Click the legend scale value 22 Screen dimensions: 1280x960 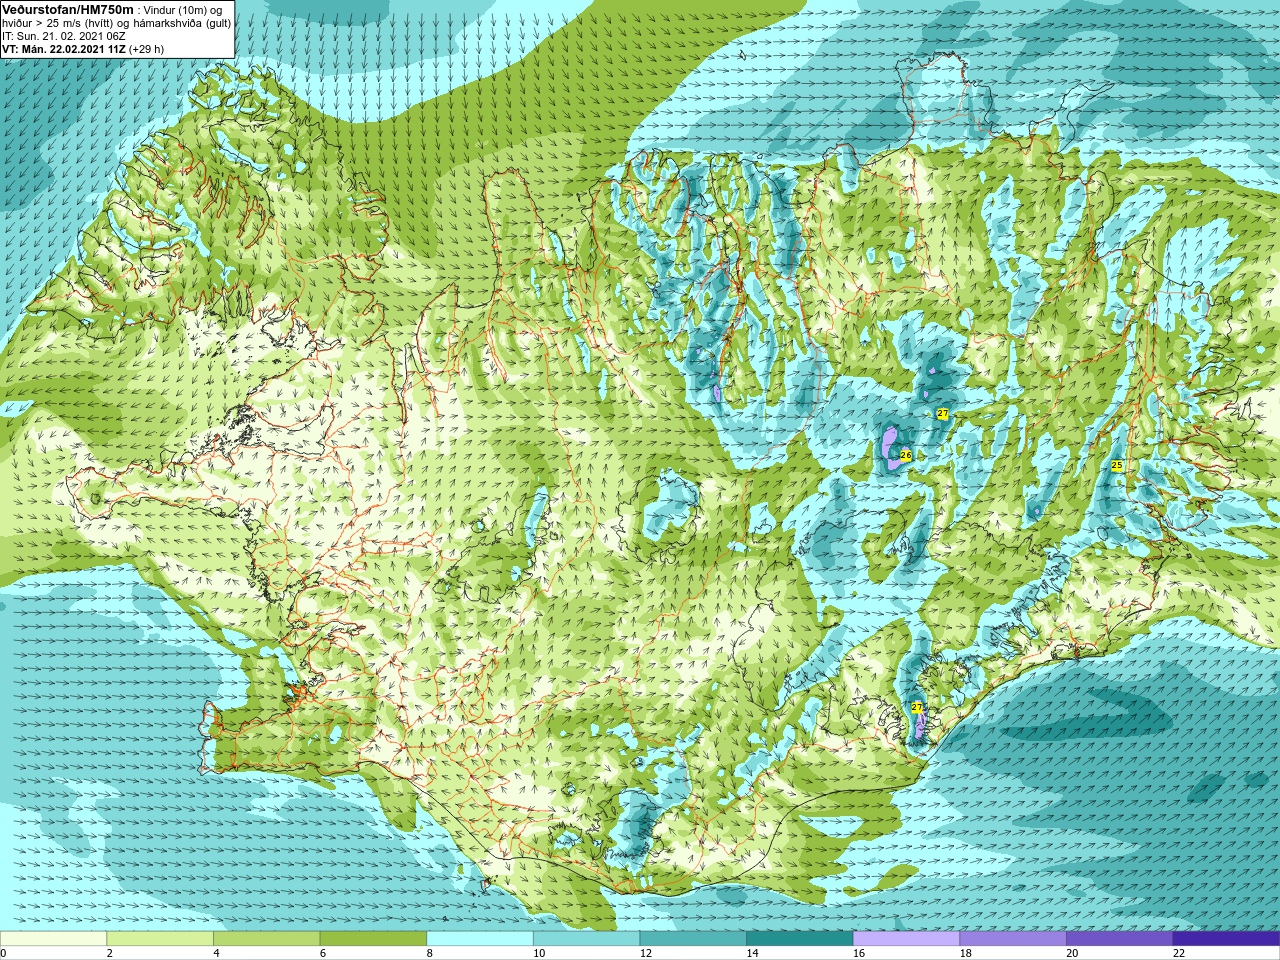(x=1179, y=954)
